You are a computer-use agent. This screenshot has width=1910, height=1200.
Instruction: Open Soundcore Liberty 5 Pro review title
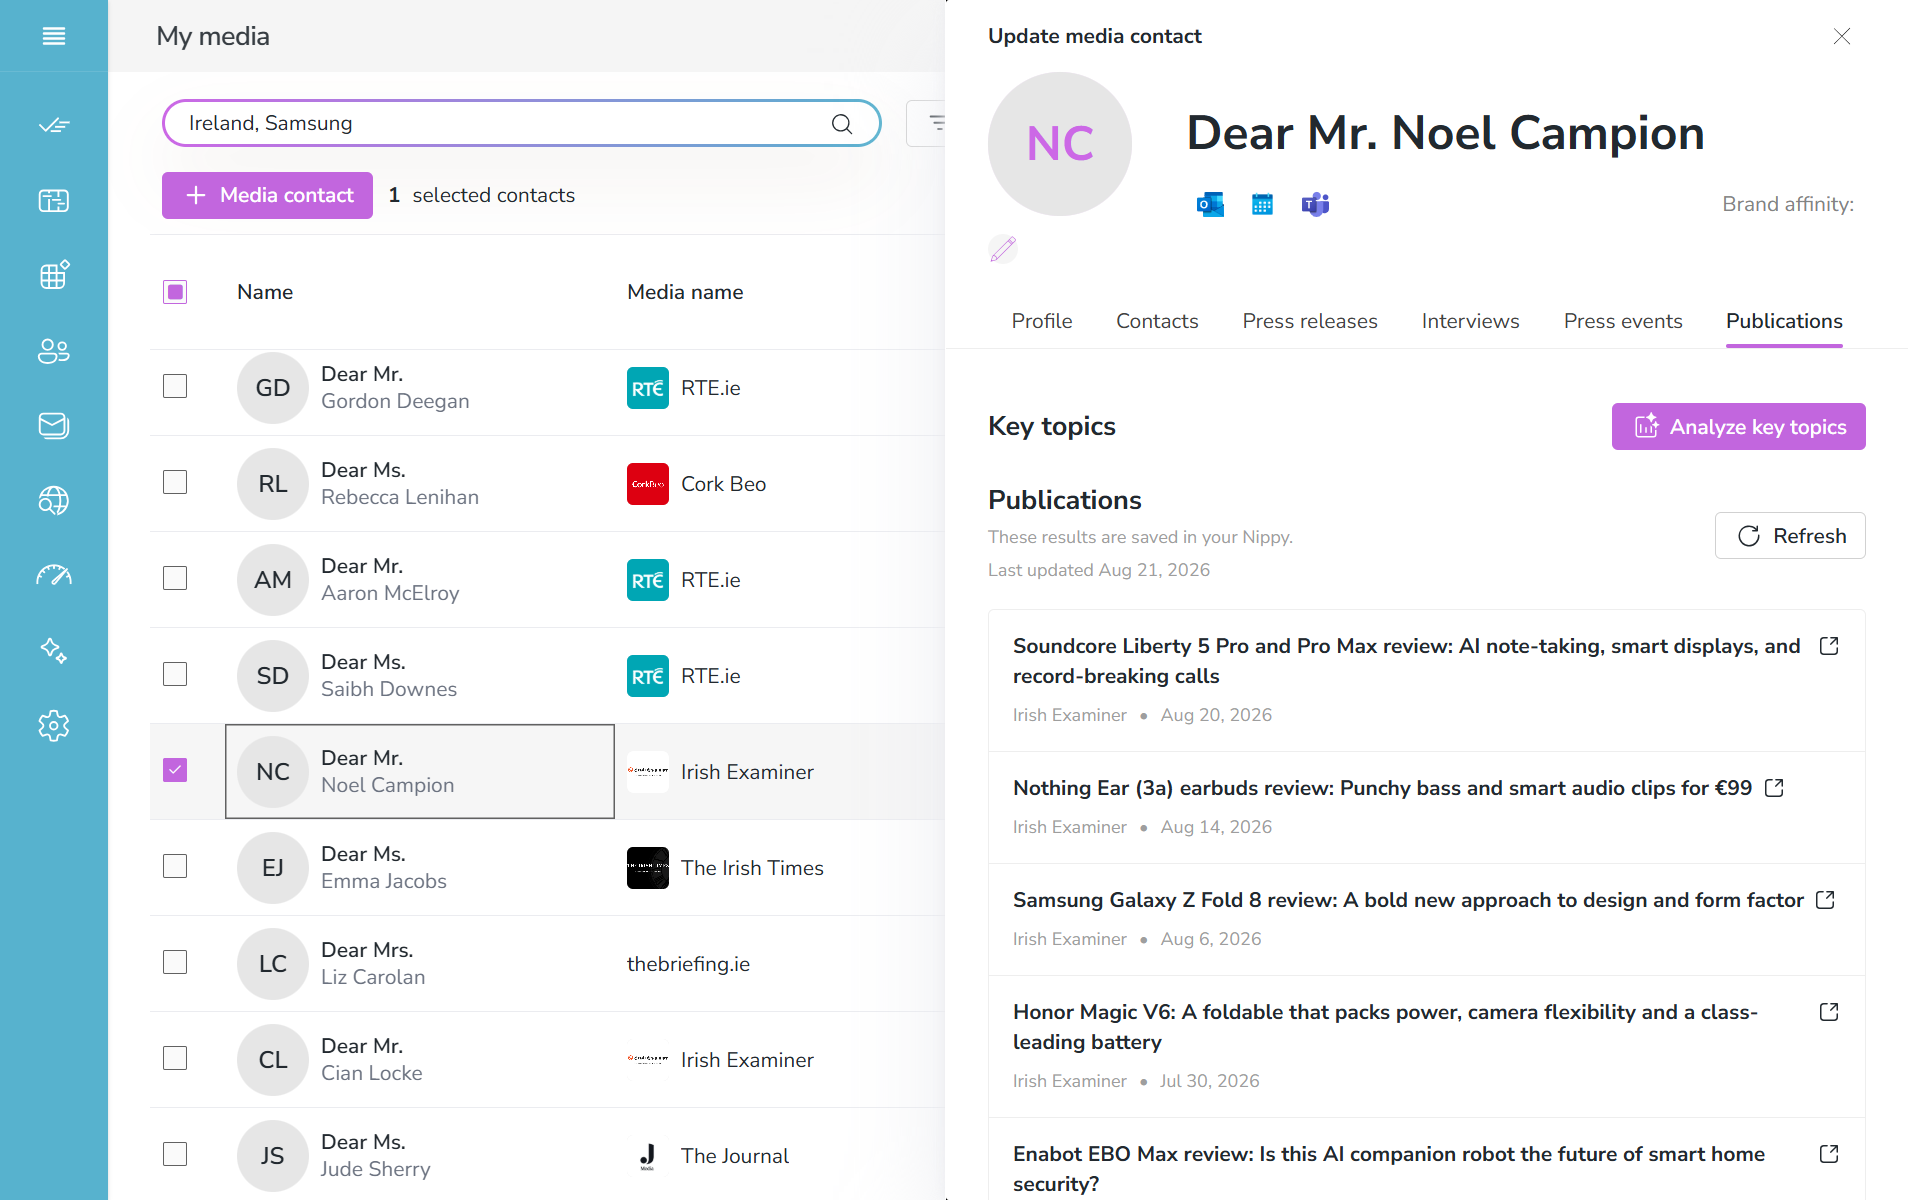(1407, 661)
